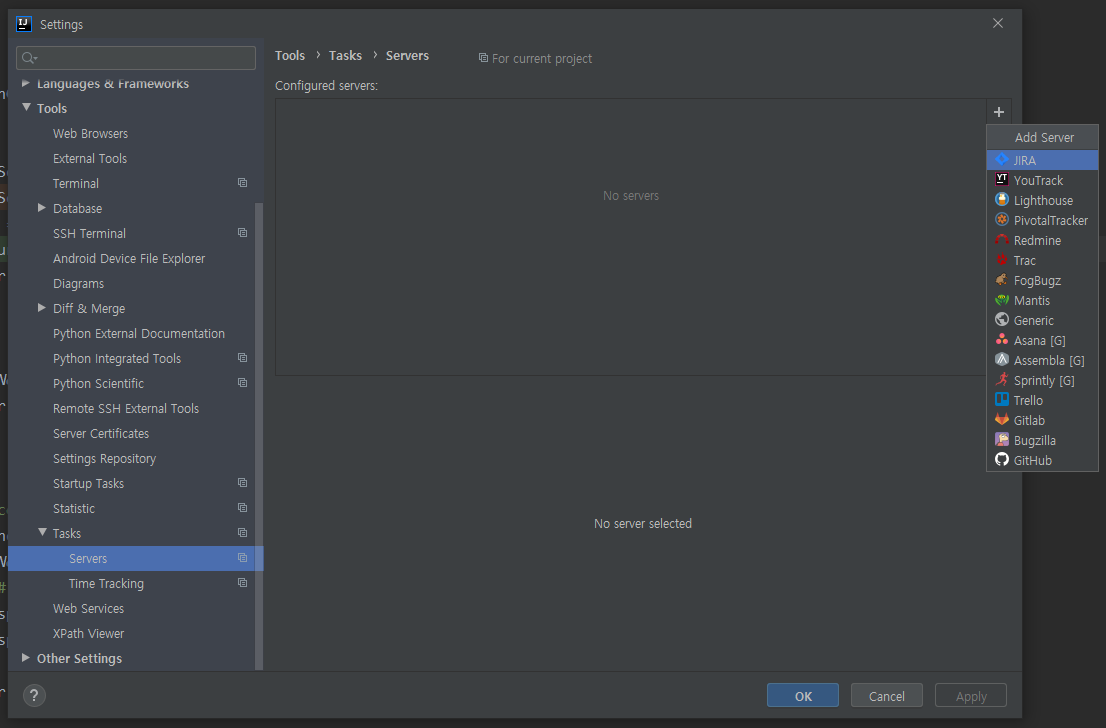Click project-level icon beside SSH Terminal
This screenshot has width=1106, height=728.
click(x=243, y=233)
